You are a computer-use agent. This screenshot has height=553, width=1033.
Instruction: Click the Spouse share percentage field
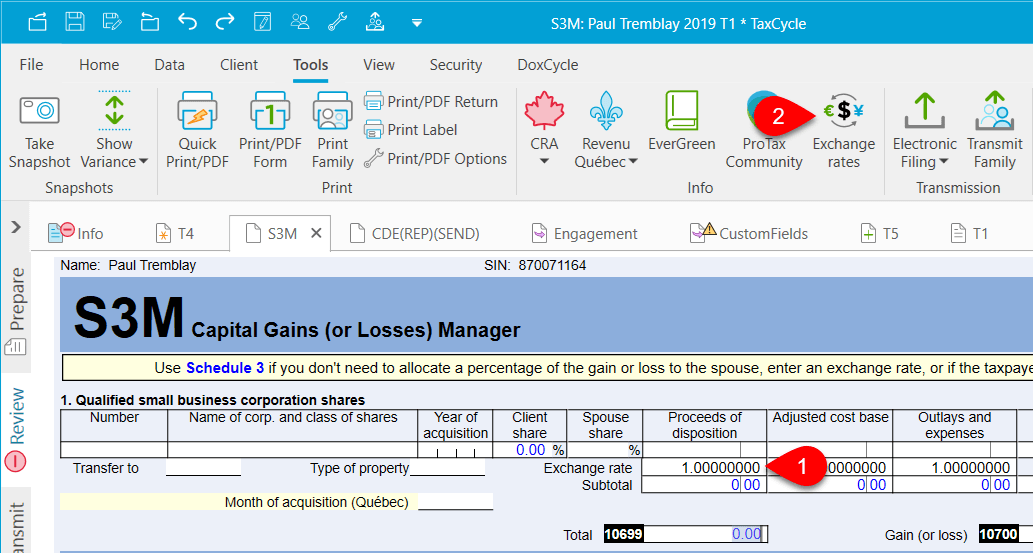[604, 450]
